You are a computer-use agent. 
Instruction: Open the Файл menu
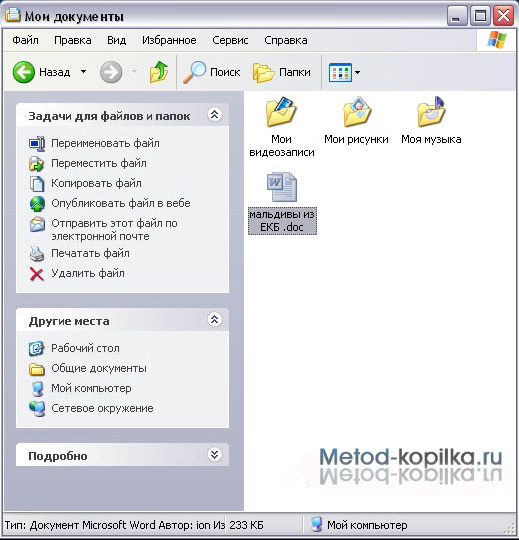tap(25, 40)
